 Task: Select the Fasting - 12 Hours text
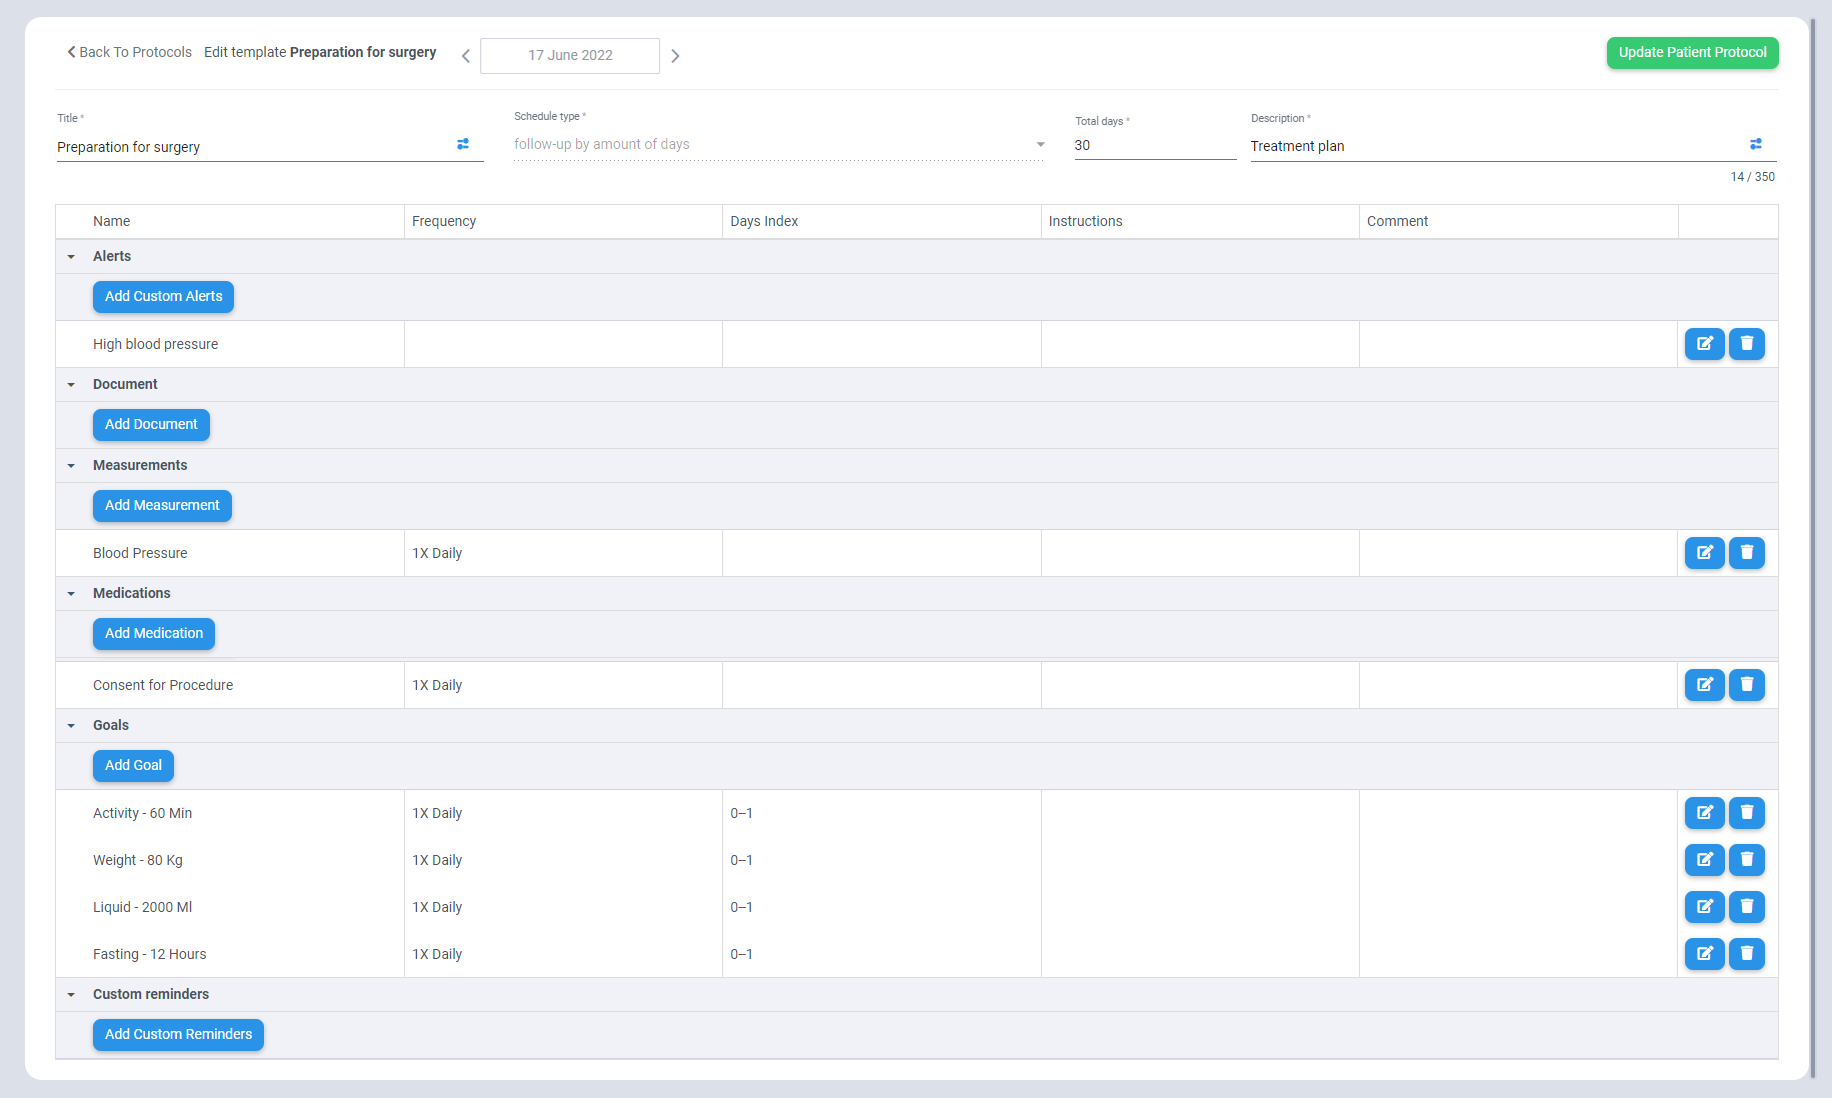150,954
